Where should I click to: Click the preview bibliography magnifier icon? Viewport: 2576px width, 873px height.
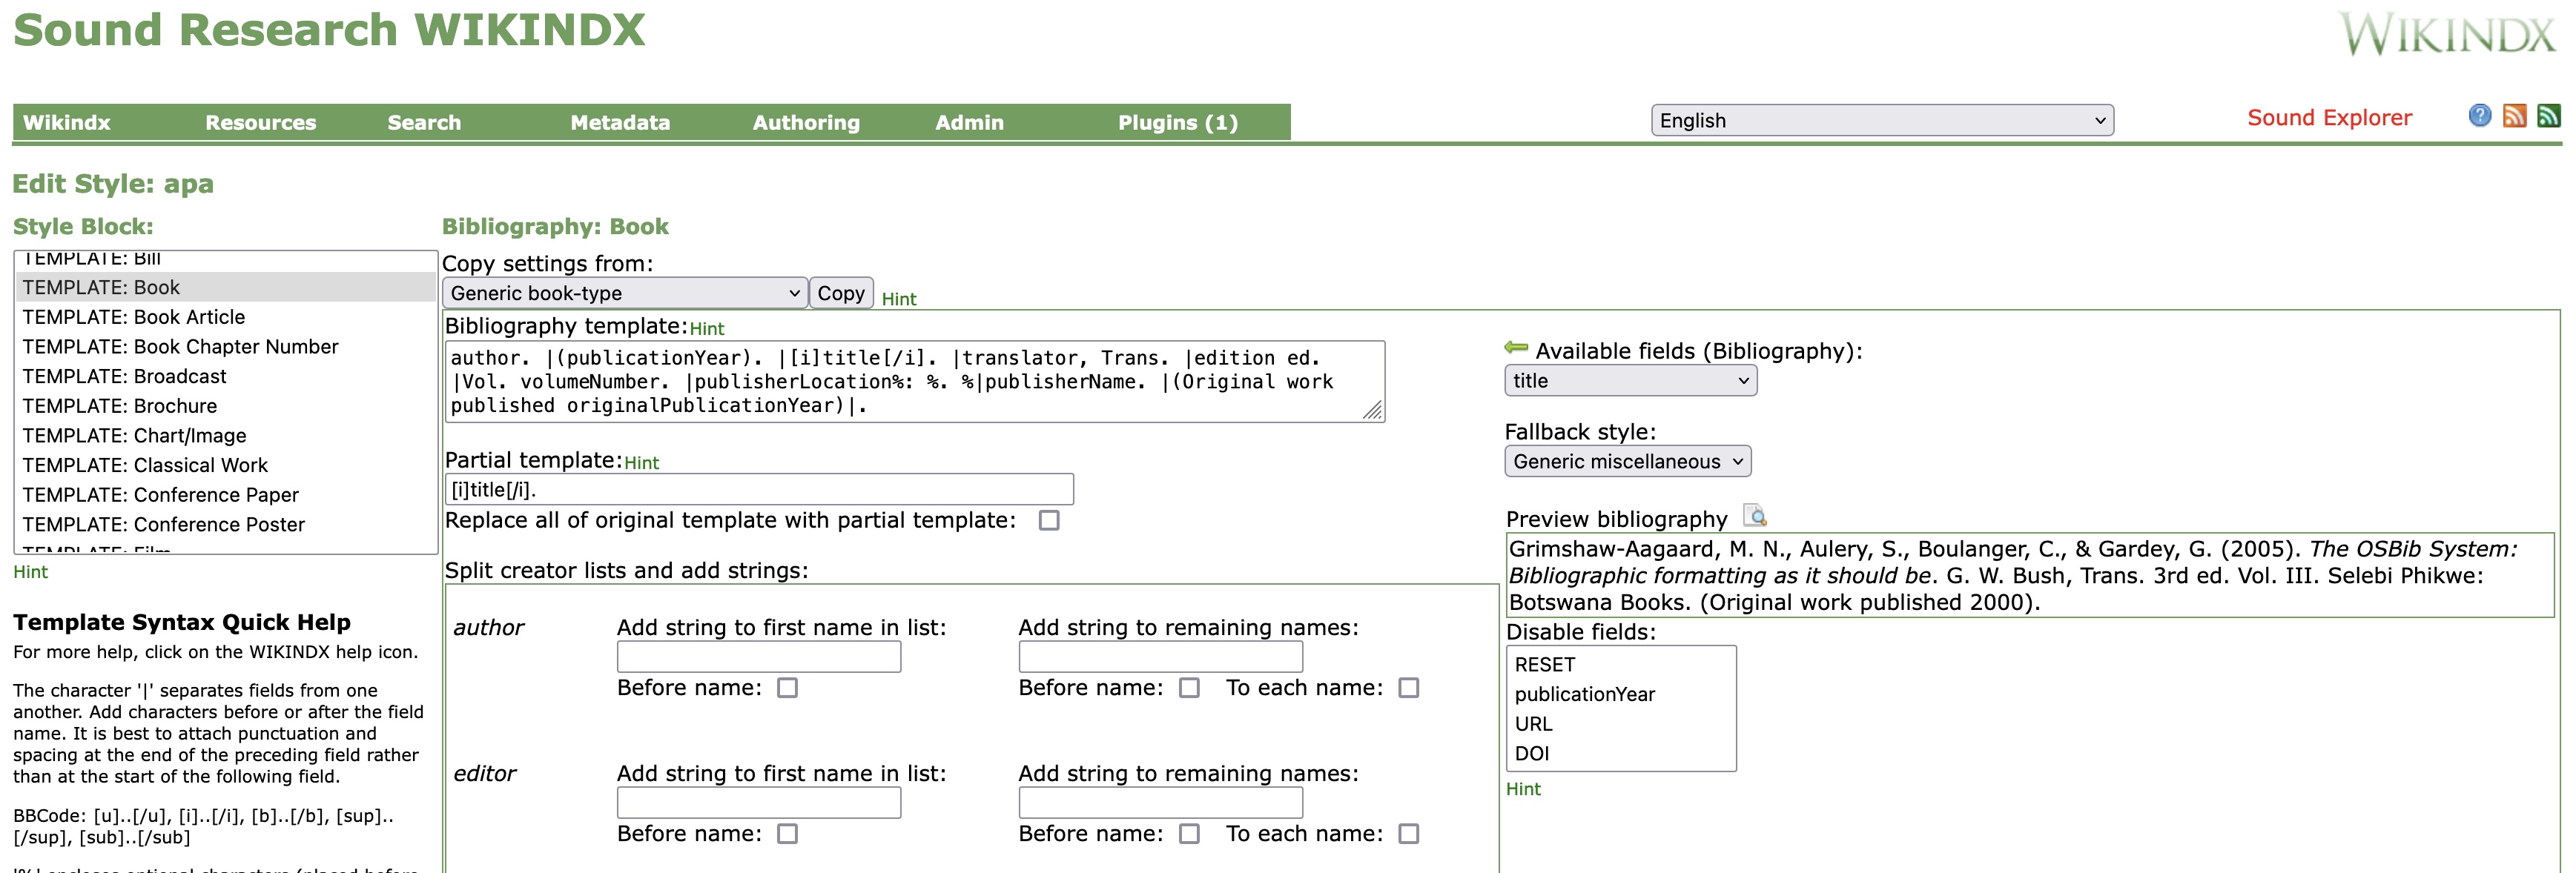[x=1755, y=516]
